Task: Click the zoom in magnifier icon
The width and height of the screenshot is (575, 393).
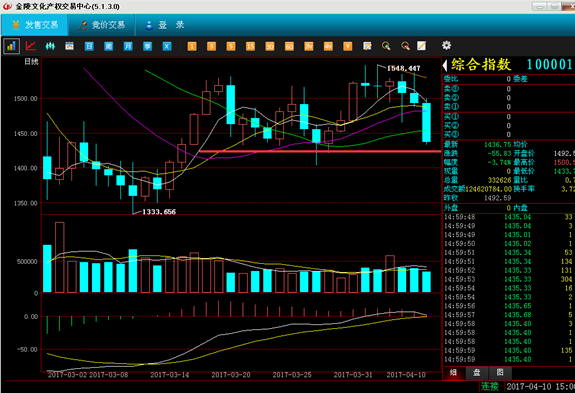Action: point(386,46)
